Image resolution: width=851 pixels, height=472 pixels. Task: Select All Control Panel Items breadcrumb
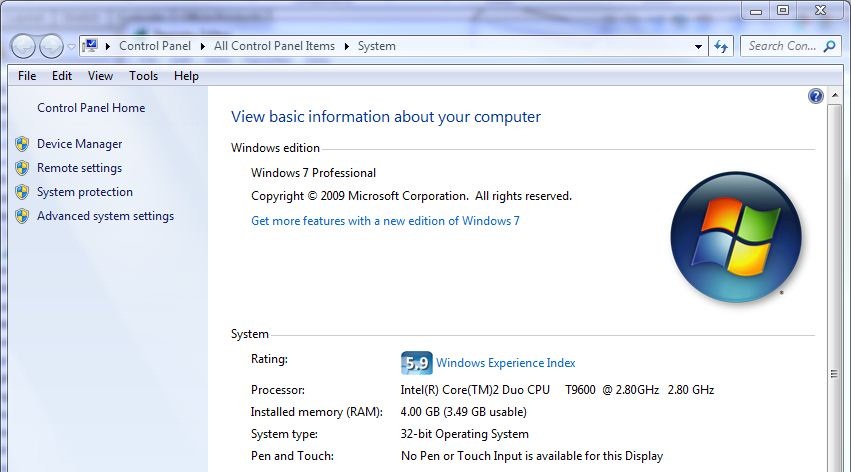(x=274, y=46)
